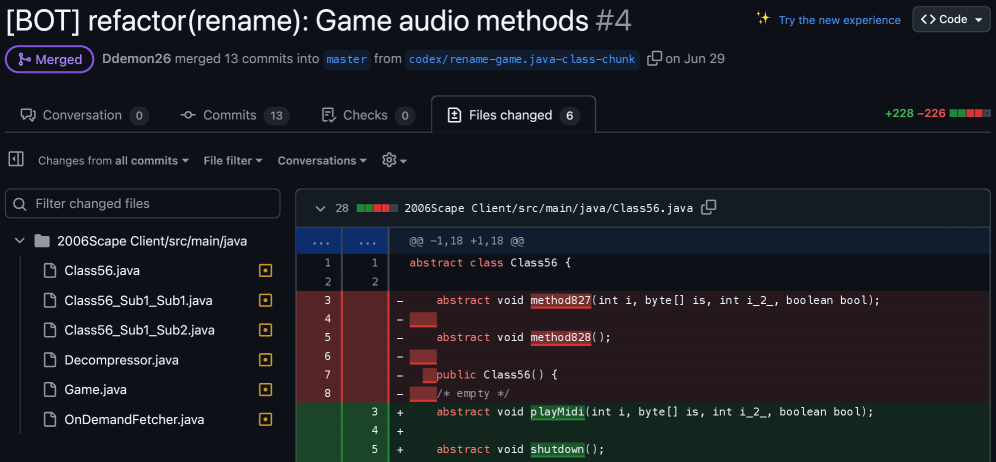Switch to the Checks tab
The width and height of the screenshot is (996, 462).
[368, 115]
